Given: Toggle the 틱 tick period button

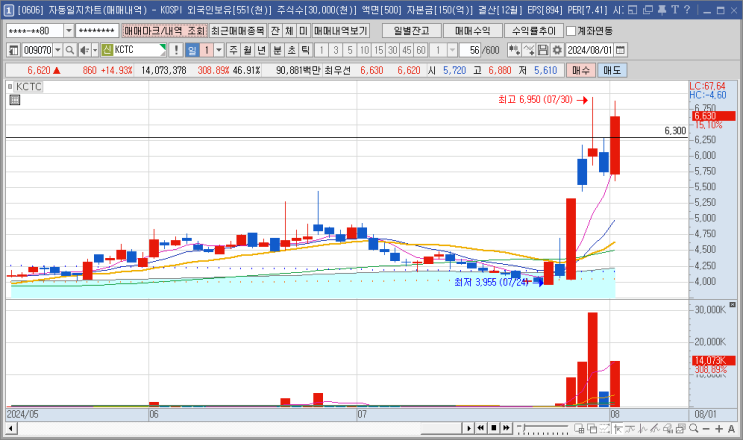Looking at the screenshot, I should click(306, 50).
